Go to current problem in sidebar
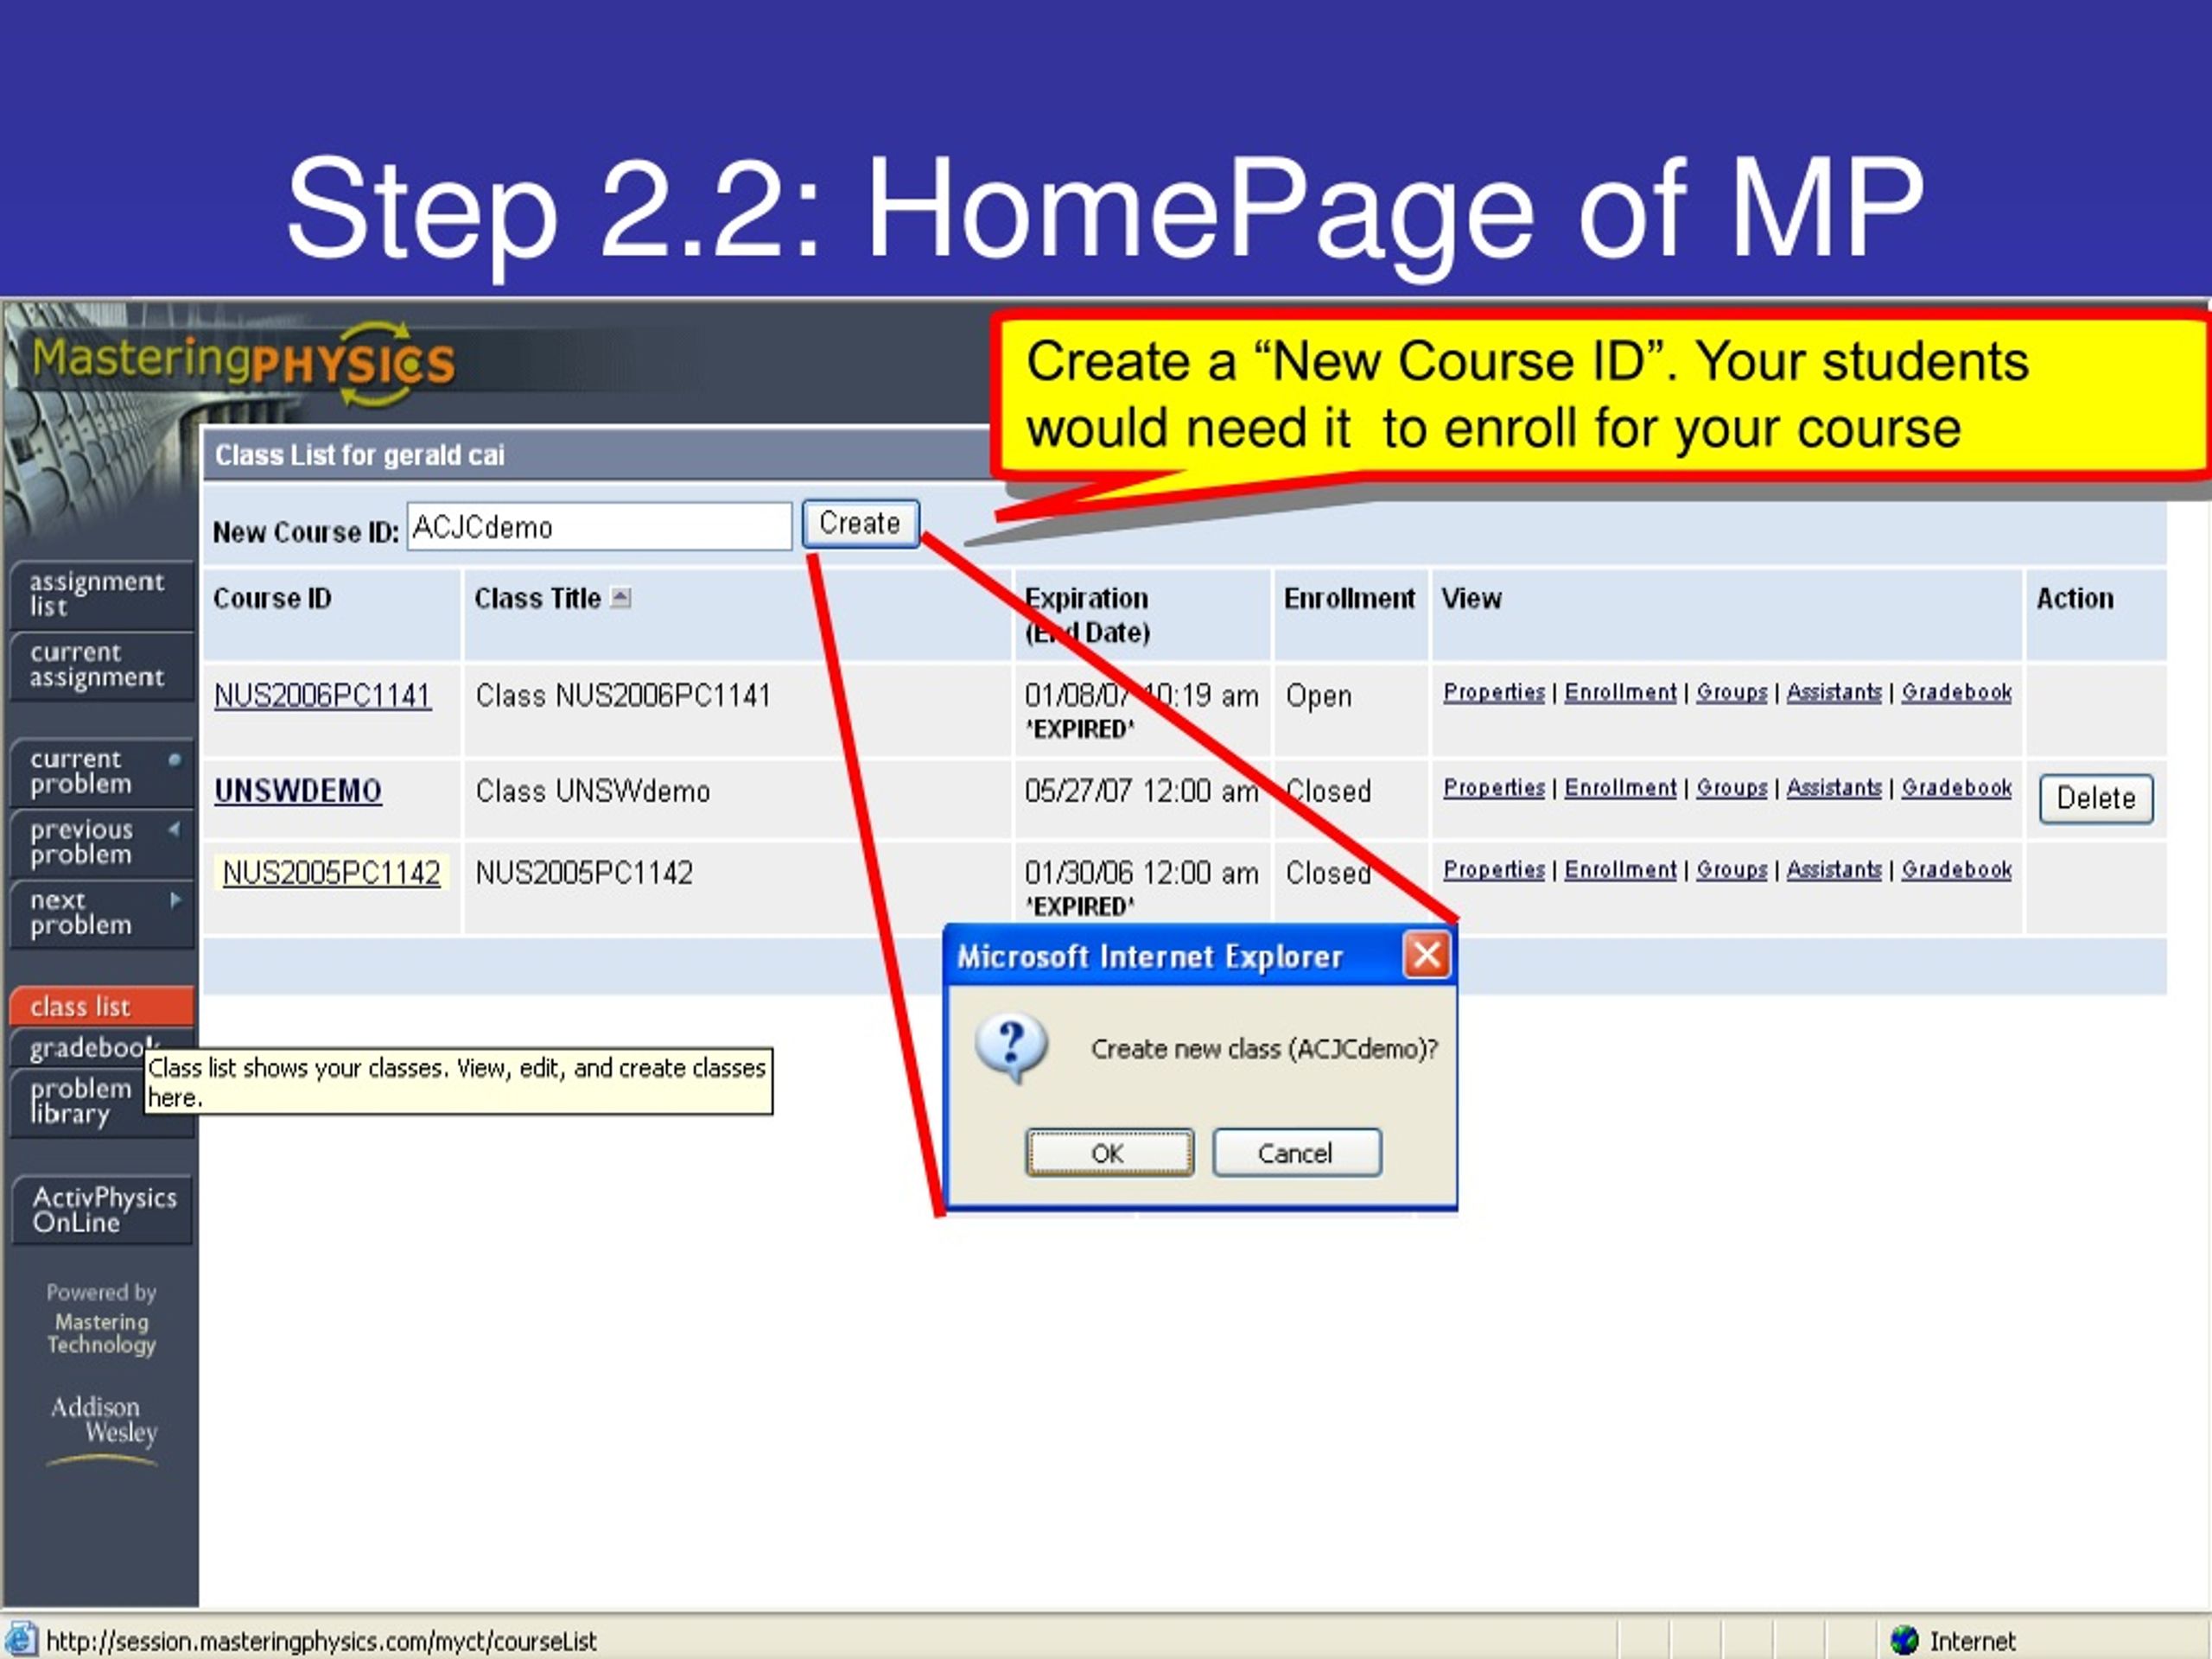The width and height of the screenshot is (2212, 1659). coord(101,772)
